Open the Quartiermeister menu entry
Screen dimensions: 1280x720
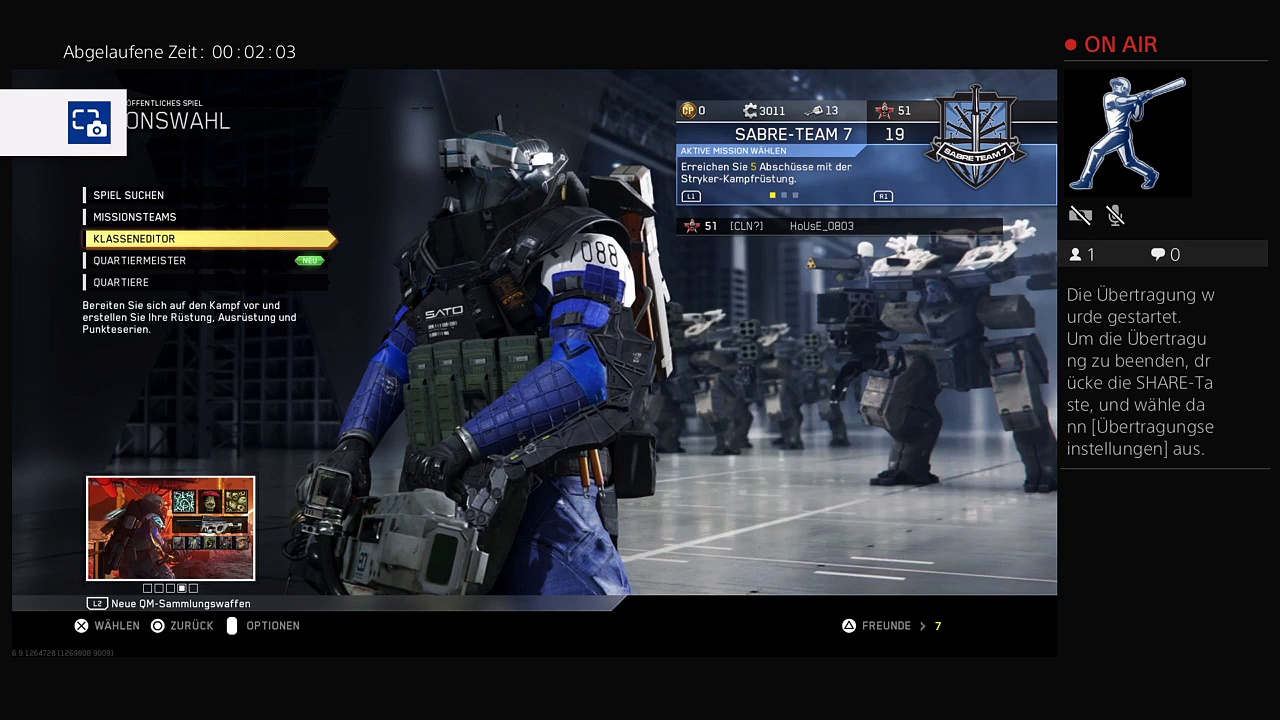(139, 261)
